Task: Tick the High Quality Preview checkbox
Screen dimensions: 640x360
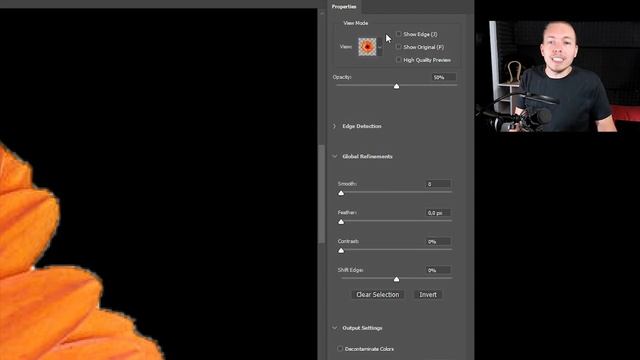Action: click(x=399, y=60)
